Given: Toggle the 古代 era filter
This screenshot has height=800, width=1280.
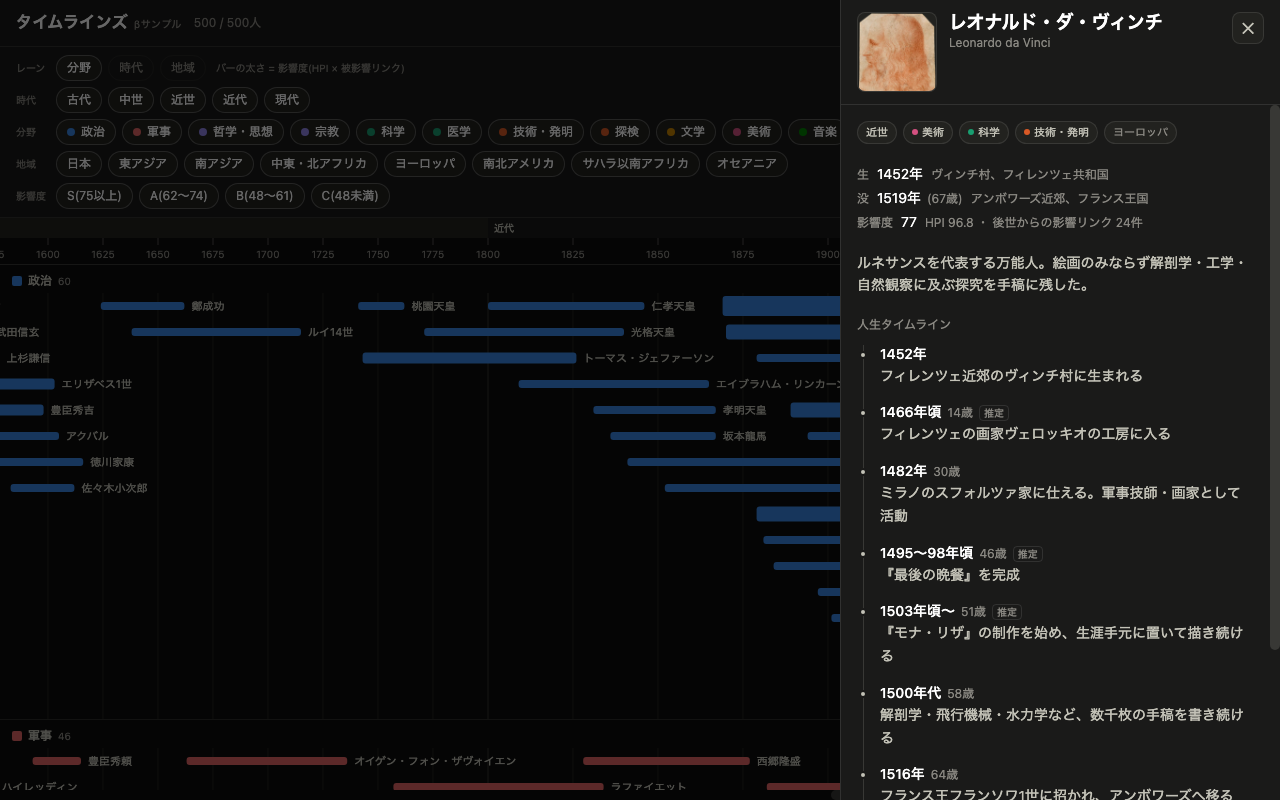Looking at the screenshot, I should point(79,100).
